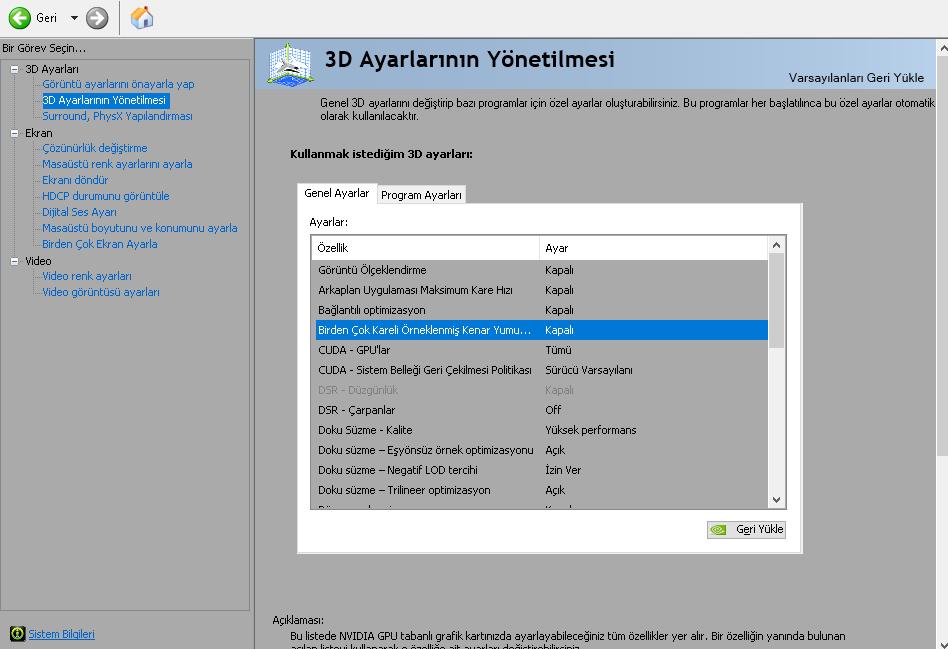Open Video görüntüsü ayarları page
This screenshot has width=948, height=649.
coord(100,292)
